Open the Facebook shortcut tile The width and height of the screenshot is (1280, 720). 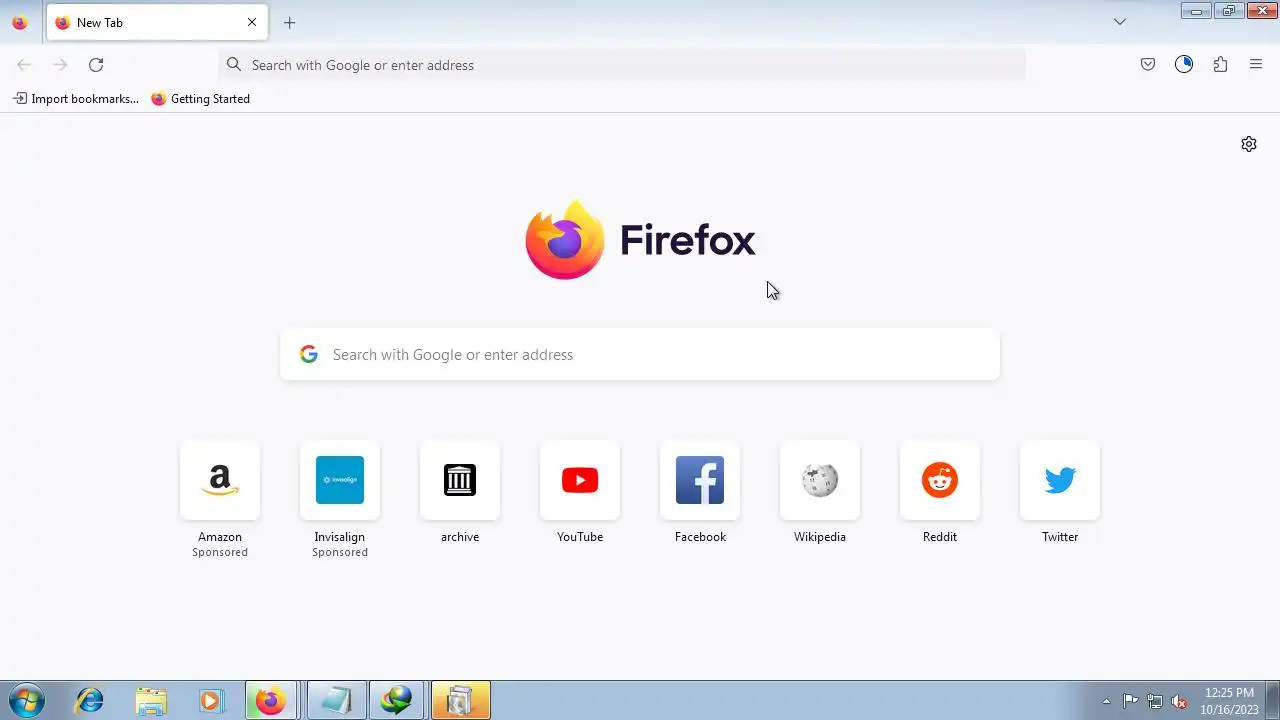[700, 480]
